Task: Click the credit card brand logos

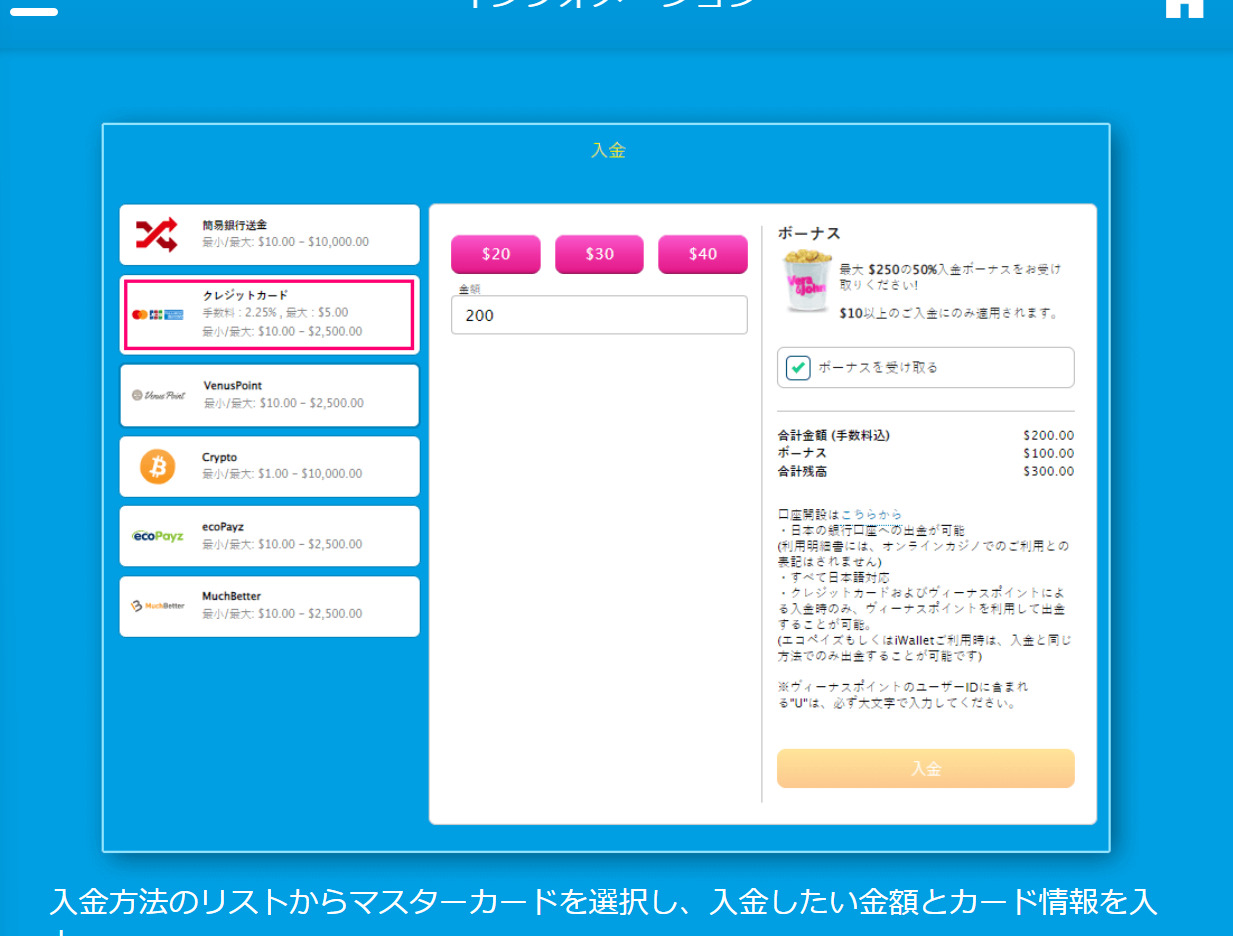Action: click(x=158, y=314)
